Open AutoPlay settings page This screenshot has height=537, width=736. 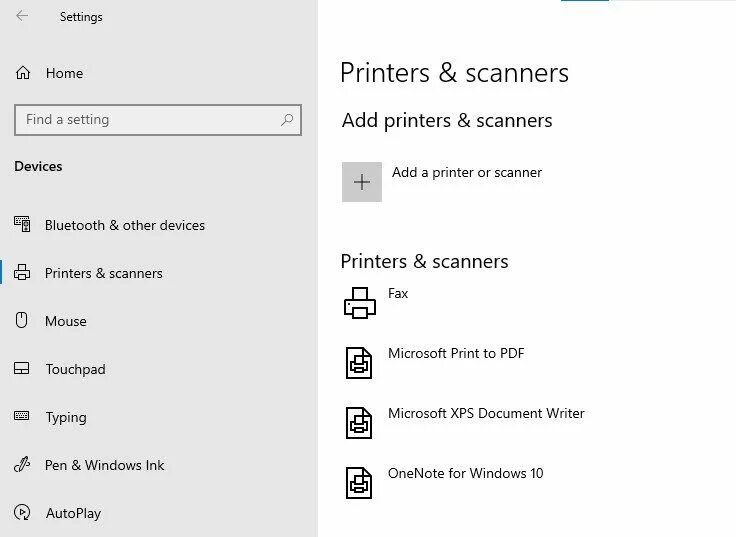[73, 514]
